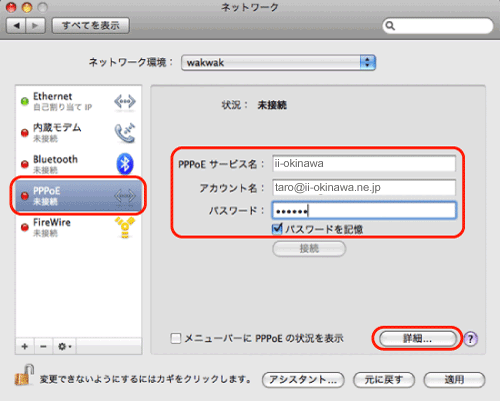Click the 詳細... button
Viewport: 500px width, 401px height.
coord(417,339)
